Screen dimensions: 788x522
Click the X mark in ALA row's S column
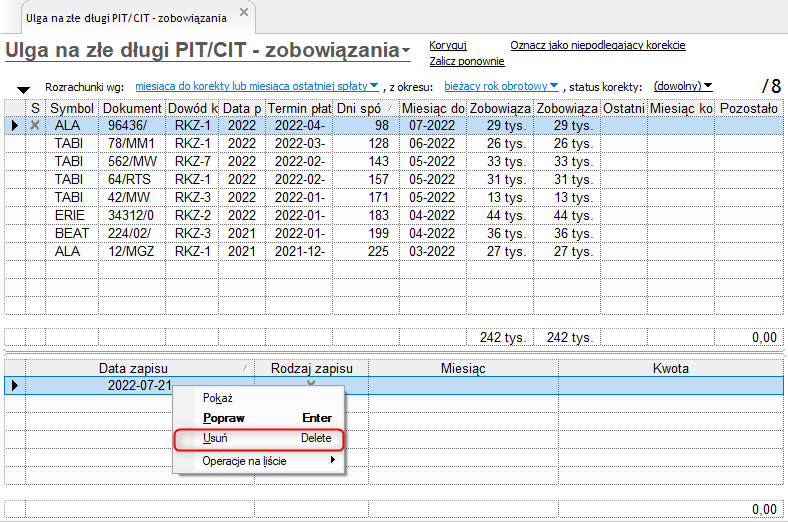pyautogui.click(x=35, y=125)
